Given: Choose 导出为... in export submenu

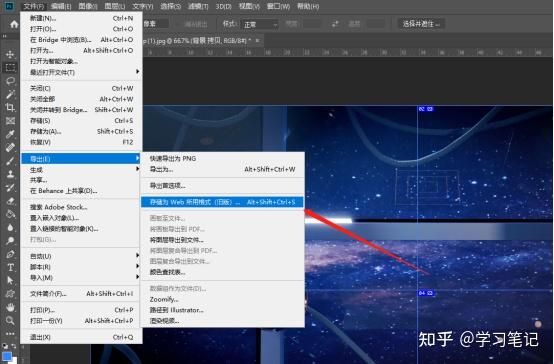Looking at the screenshot, I should click(223, 169).
